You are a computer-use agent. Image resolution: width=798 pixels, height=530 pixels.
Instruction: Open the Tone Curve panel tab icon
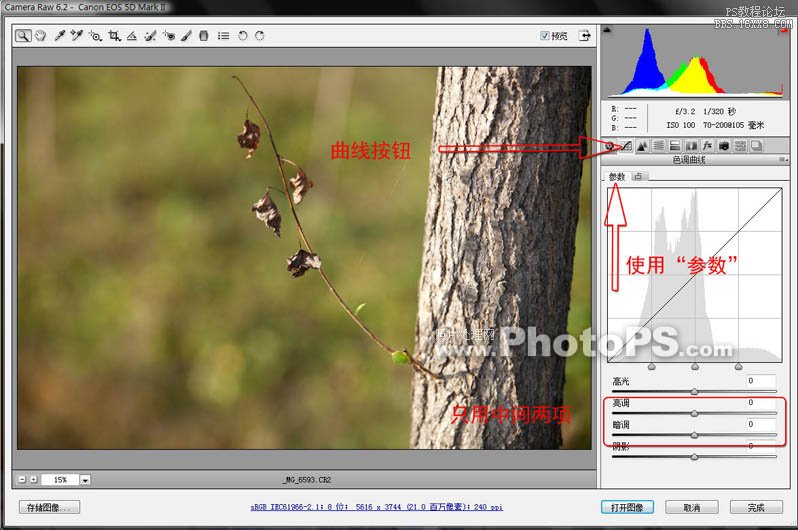click(626, 146)
